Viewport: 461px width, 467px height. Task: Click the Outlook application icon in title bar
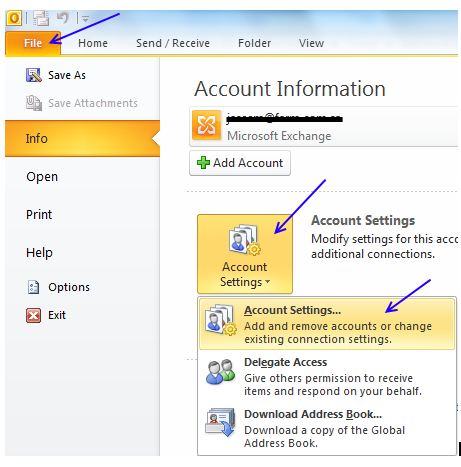click(14, 18)
